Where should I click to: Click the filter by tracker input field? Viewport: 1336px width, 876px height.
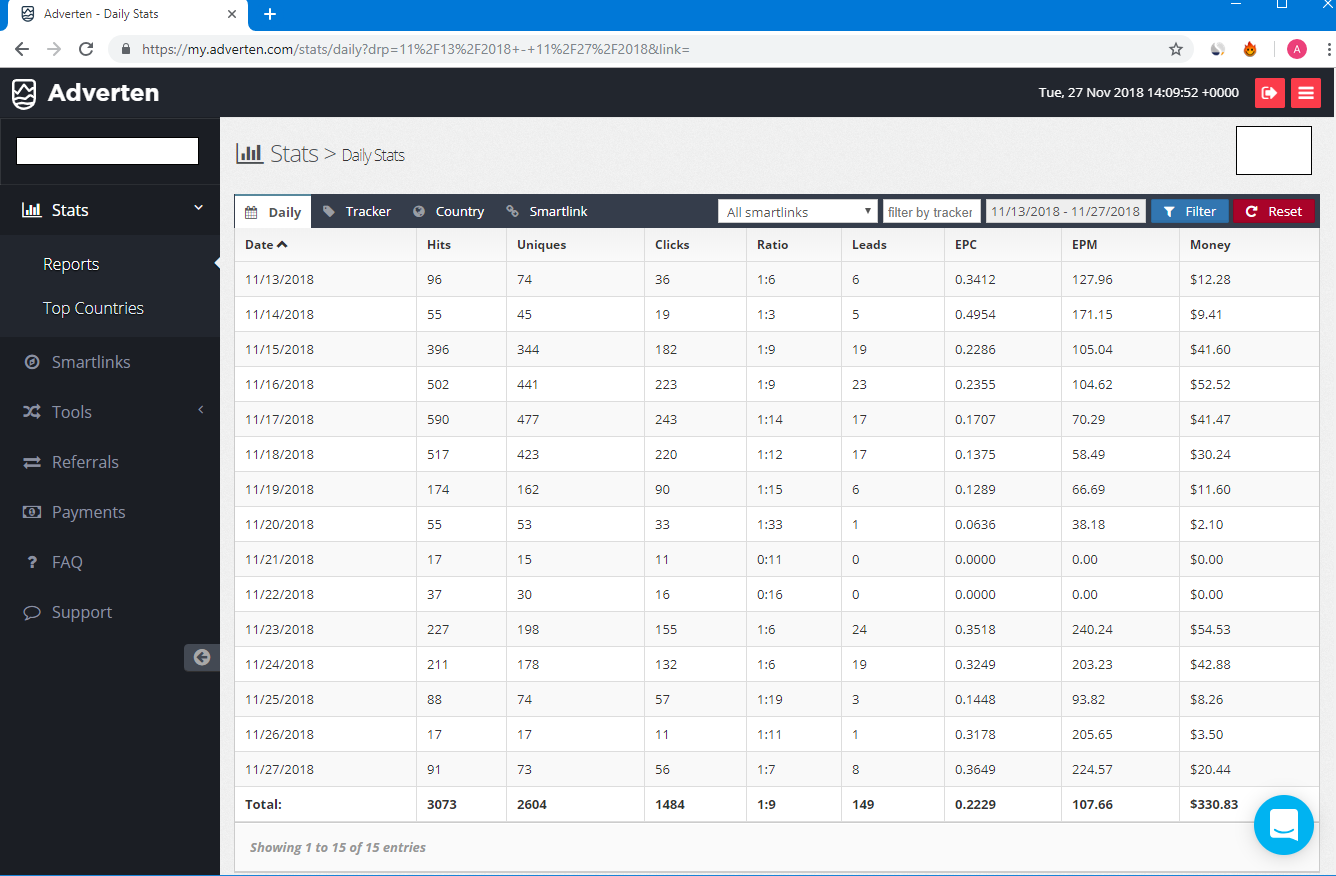point(930,212)
